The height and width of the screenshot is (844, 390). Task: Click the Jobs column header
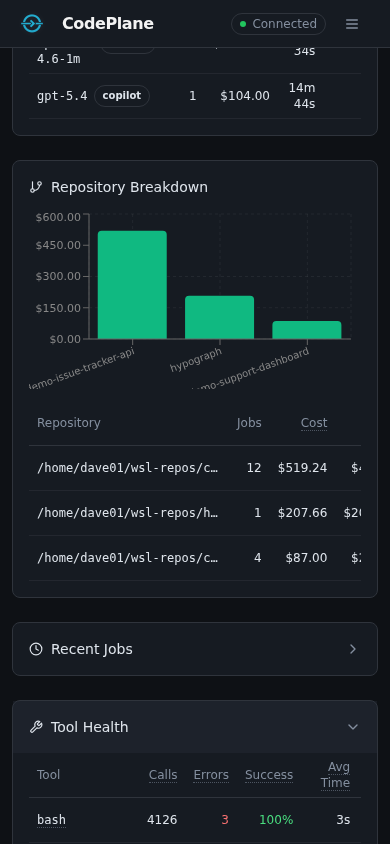coord(249,423)
